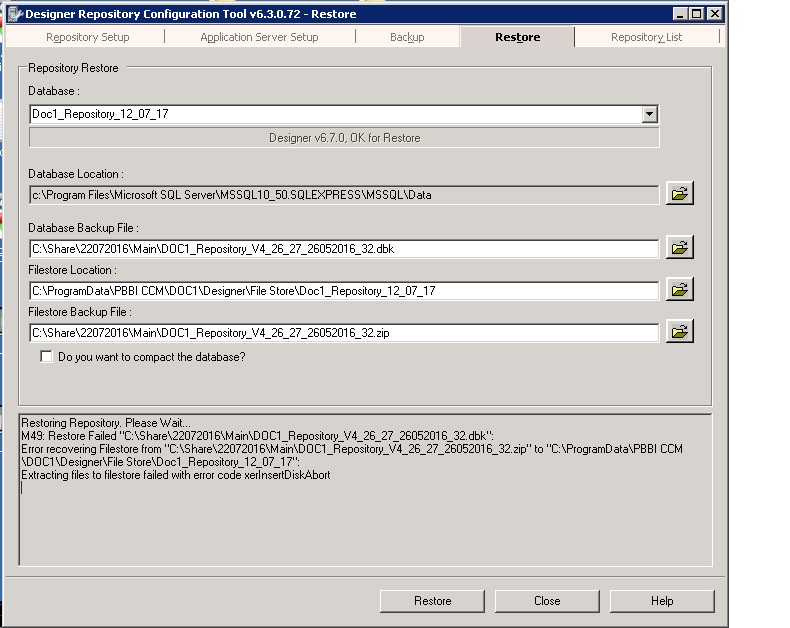
Task: Click the application icon in title bar
Action: pyautogui.click(x=12, y=14)
